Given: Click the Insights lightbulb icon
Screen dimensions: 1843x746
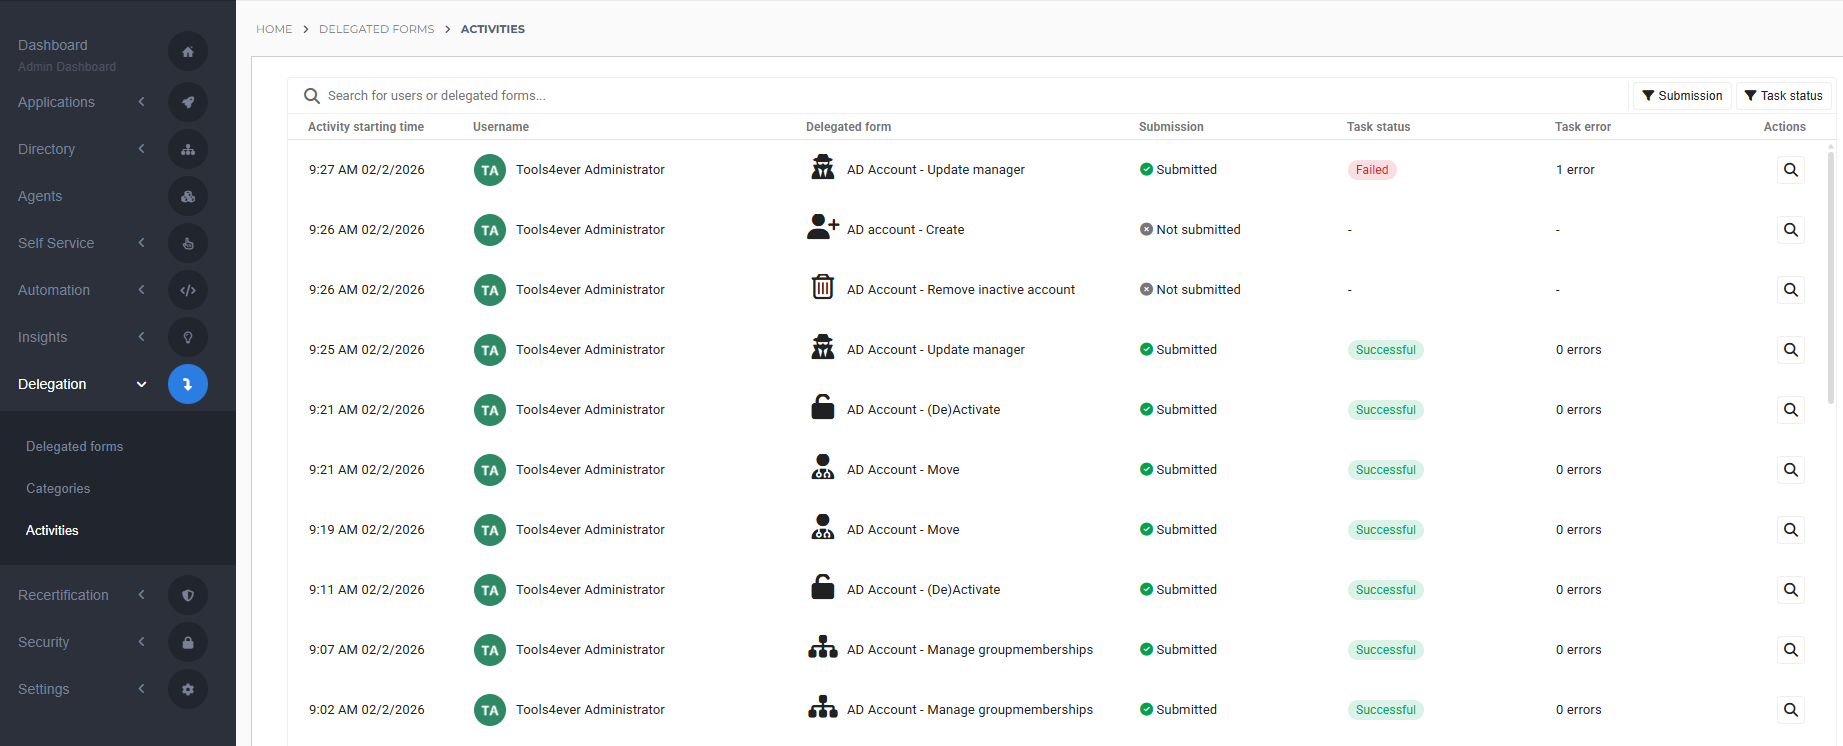Looking at the screenshot, I should click(188, 338).
